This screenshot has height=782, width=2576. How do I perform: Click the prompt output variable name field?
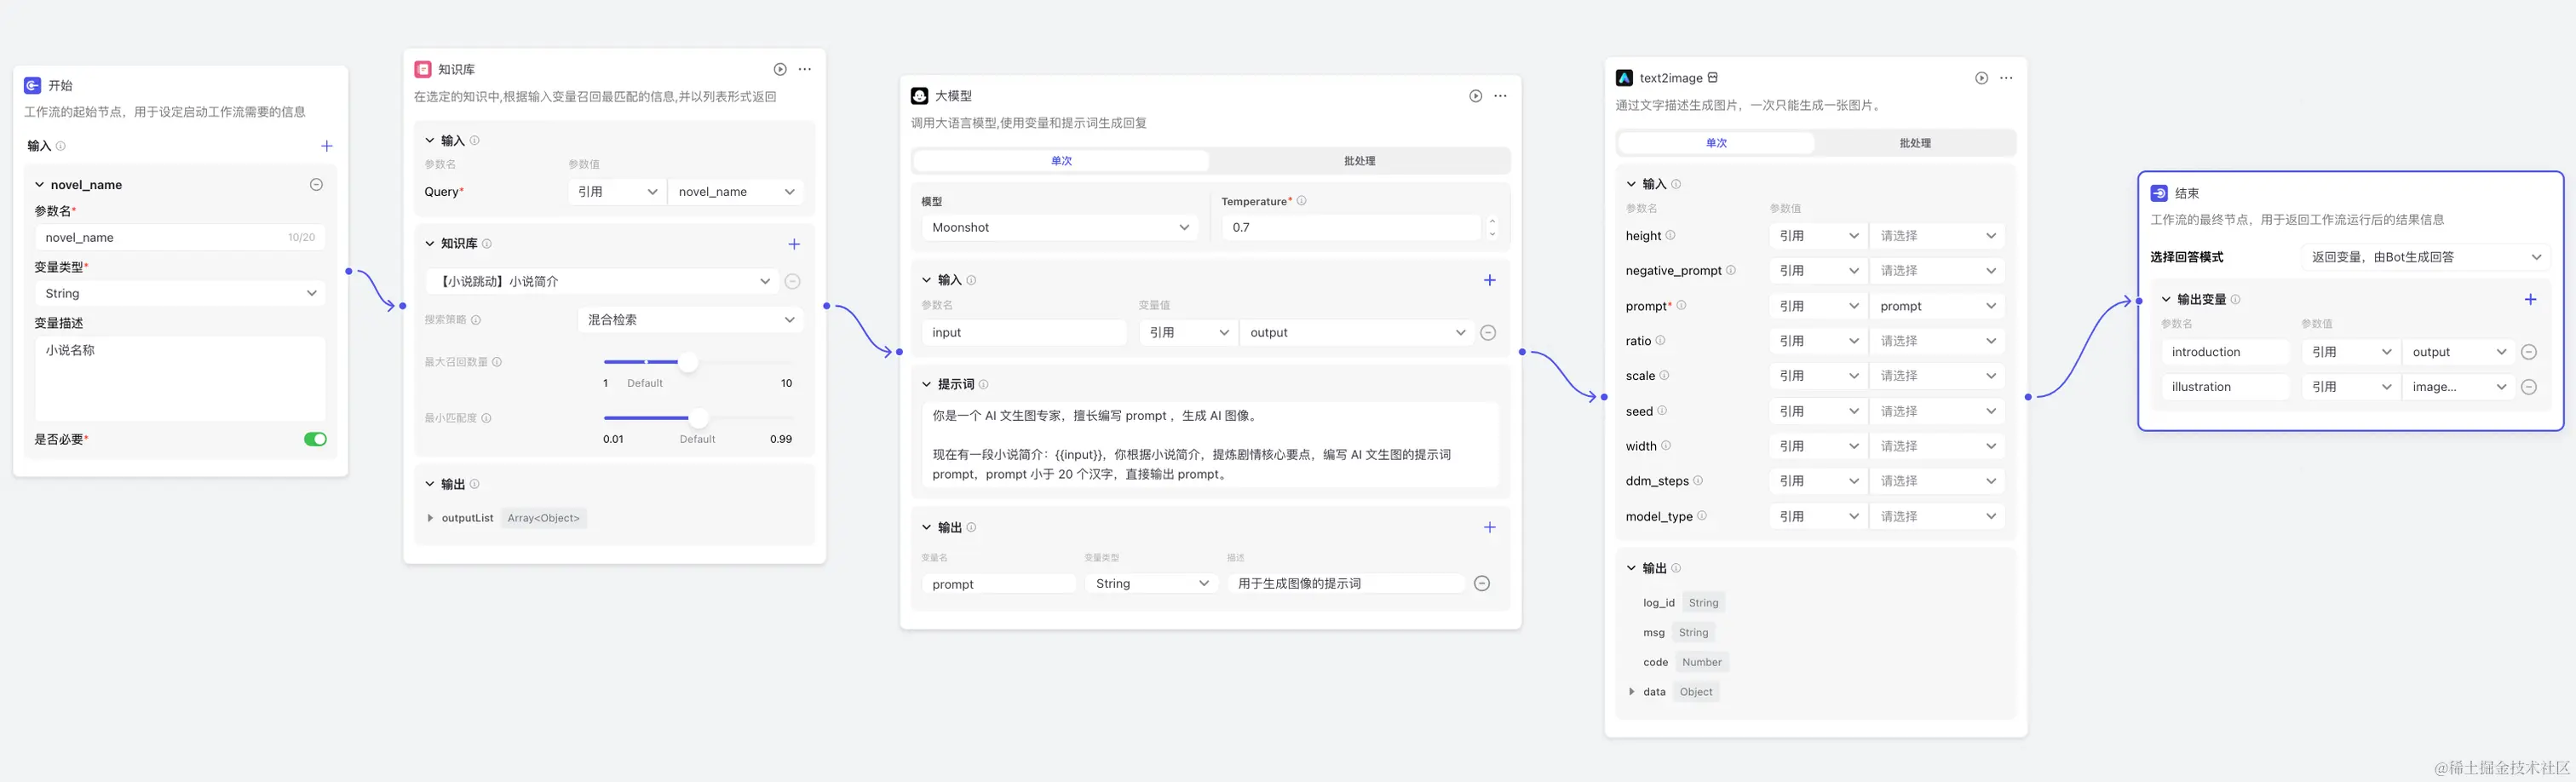999,584
